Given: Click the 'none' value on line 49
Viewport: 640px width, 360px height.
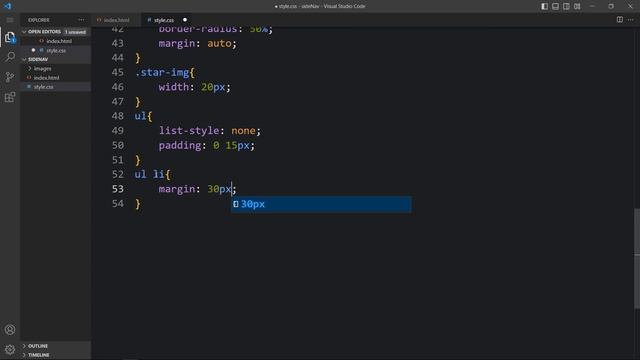Looking at the screenshot, I should click(243, 131).
